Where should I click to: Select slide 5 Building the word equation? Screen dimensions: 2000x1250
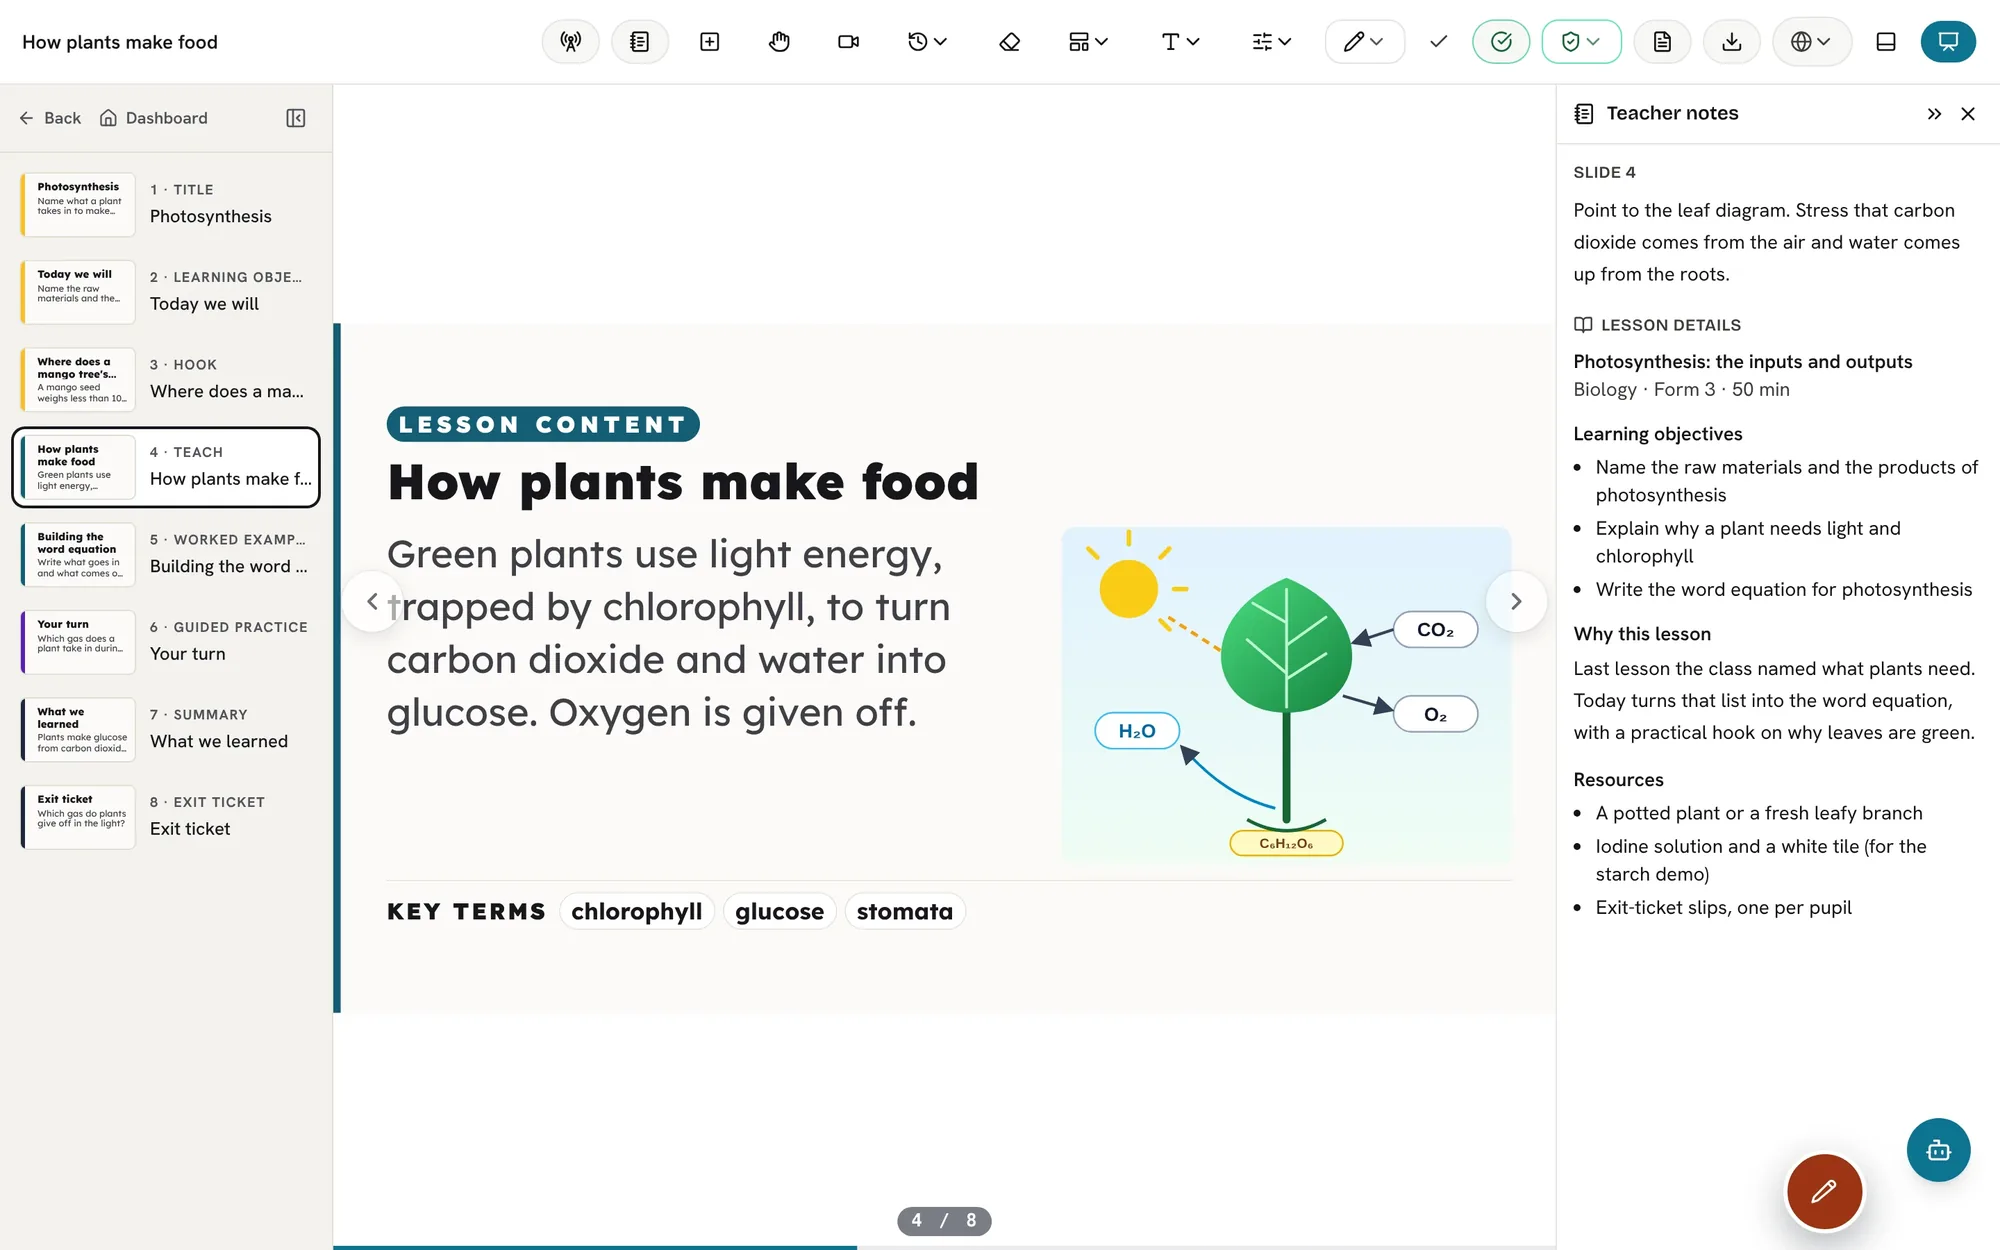point(166,554)
